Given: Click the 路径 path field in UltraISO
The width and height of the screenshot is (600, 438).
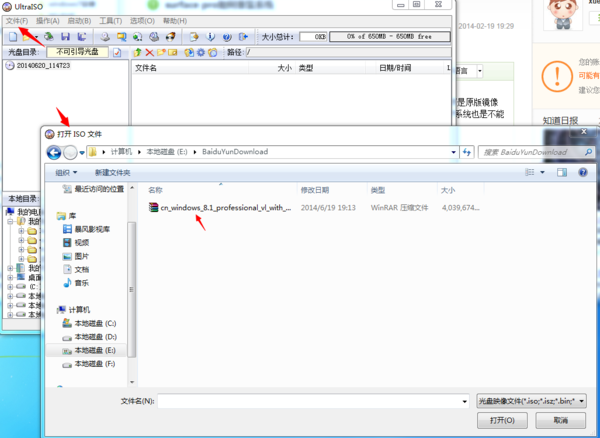Looking at the screenshot, I should pos(348,52).
